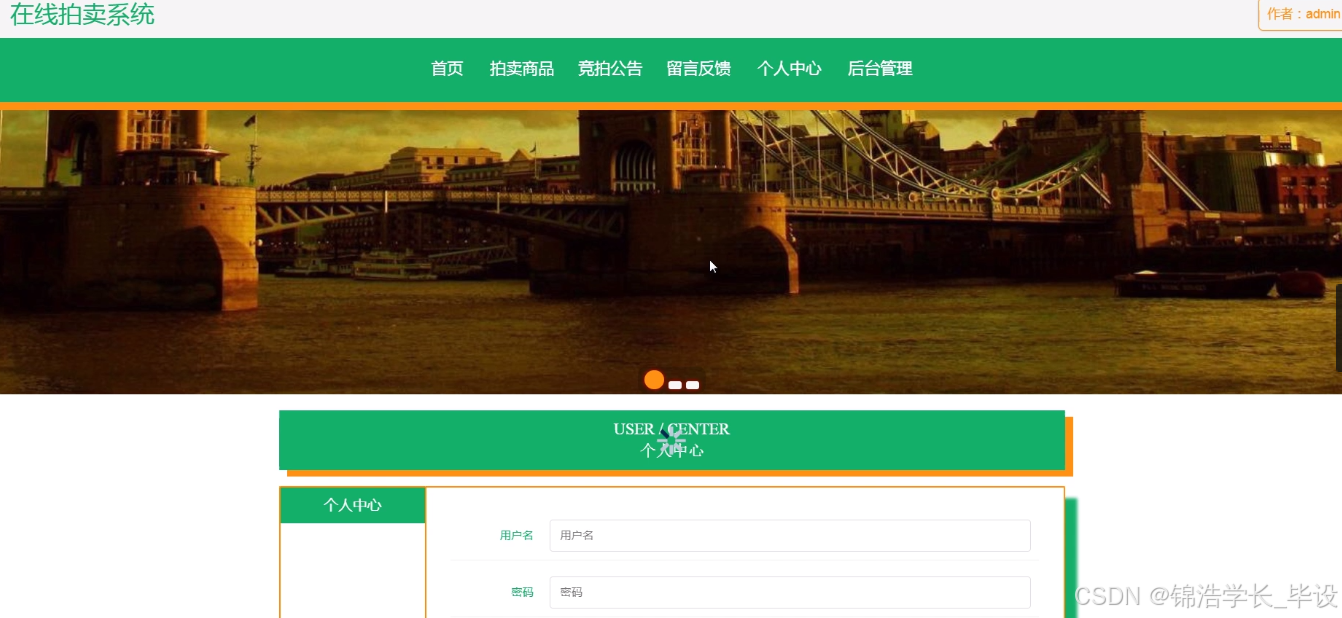Viewport: 1342px width, 618px height.
Task: Open the 留言反馈 feedback page
Action: pos(699,68)
